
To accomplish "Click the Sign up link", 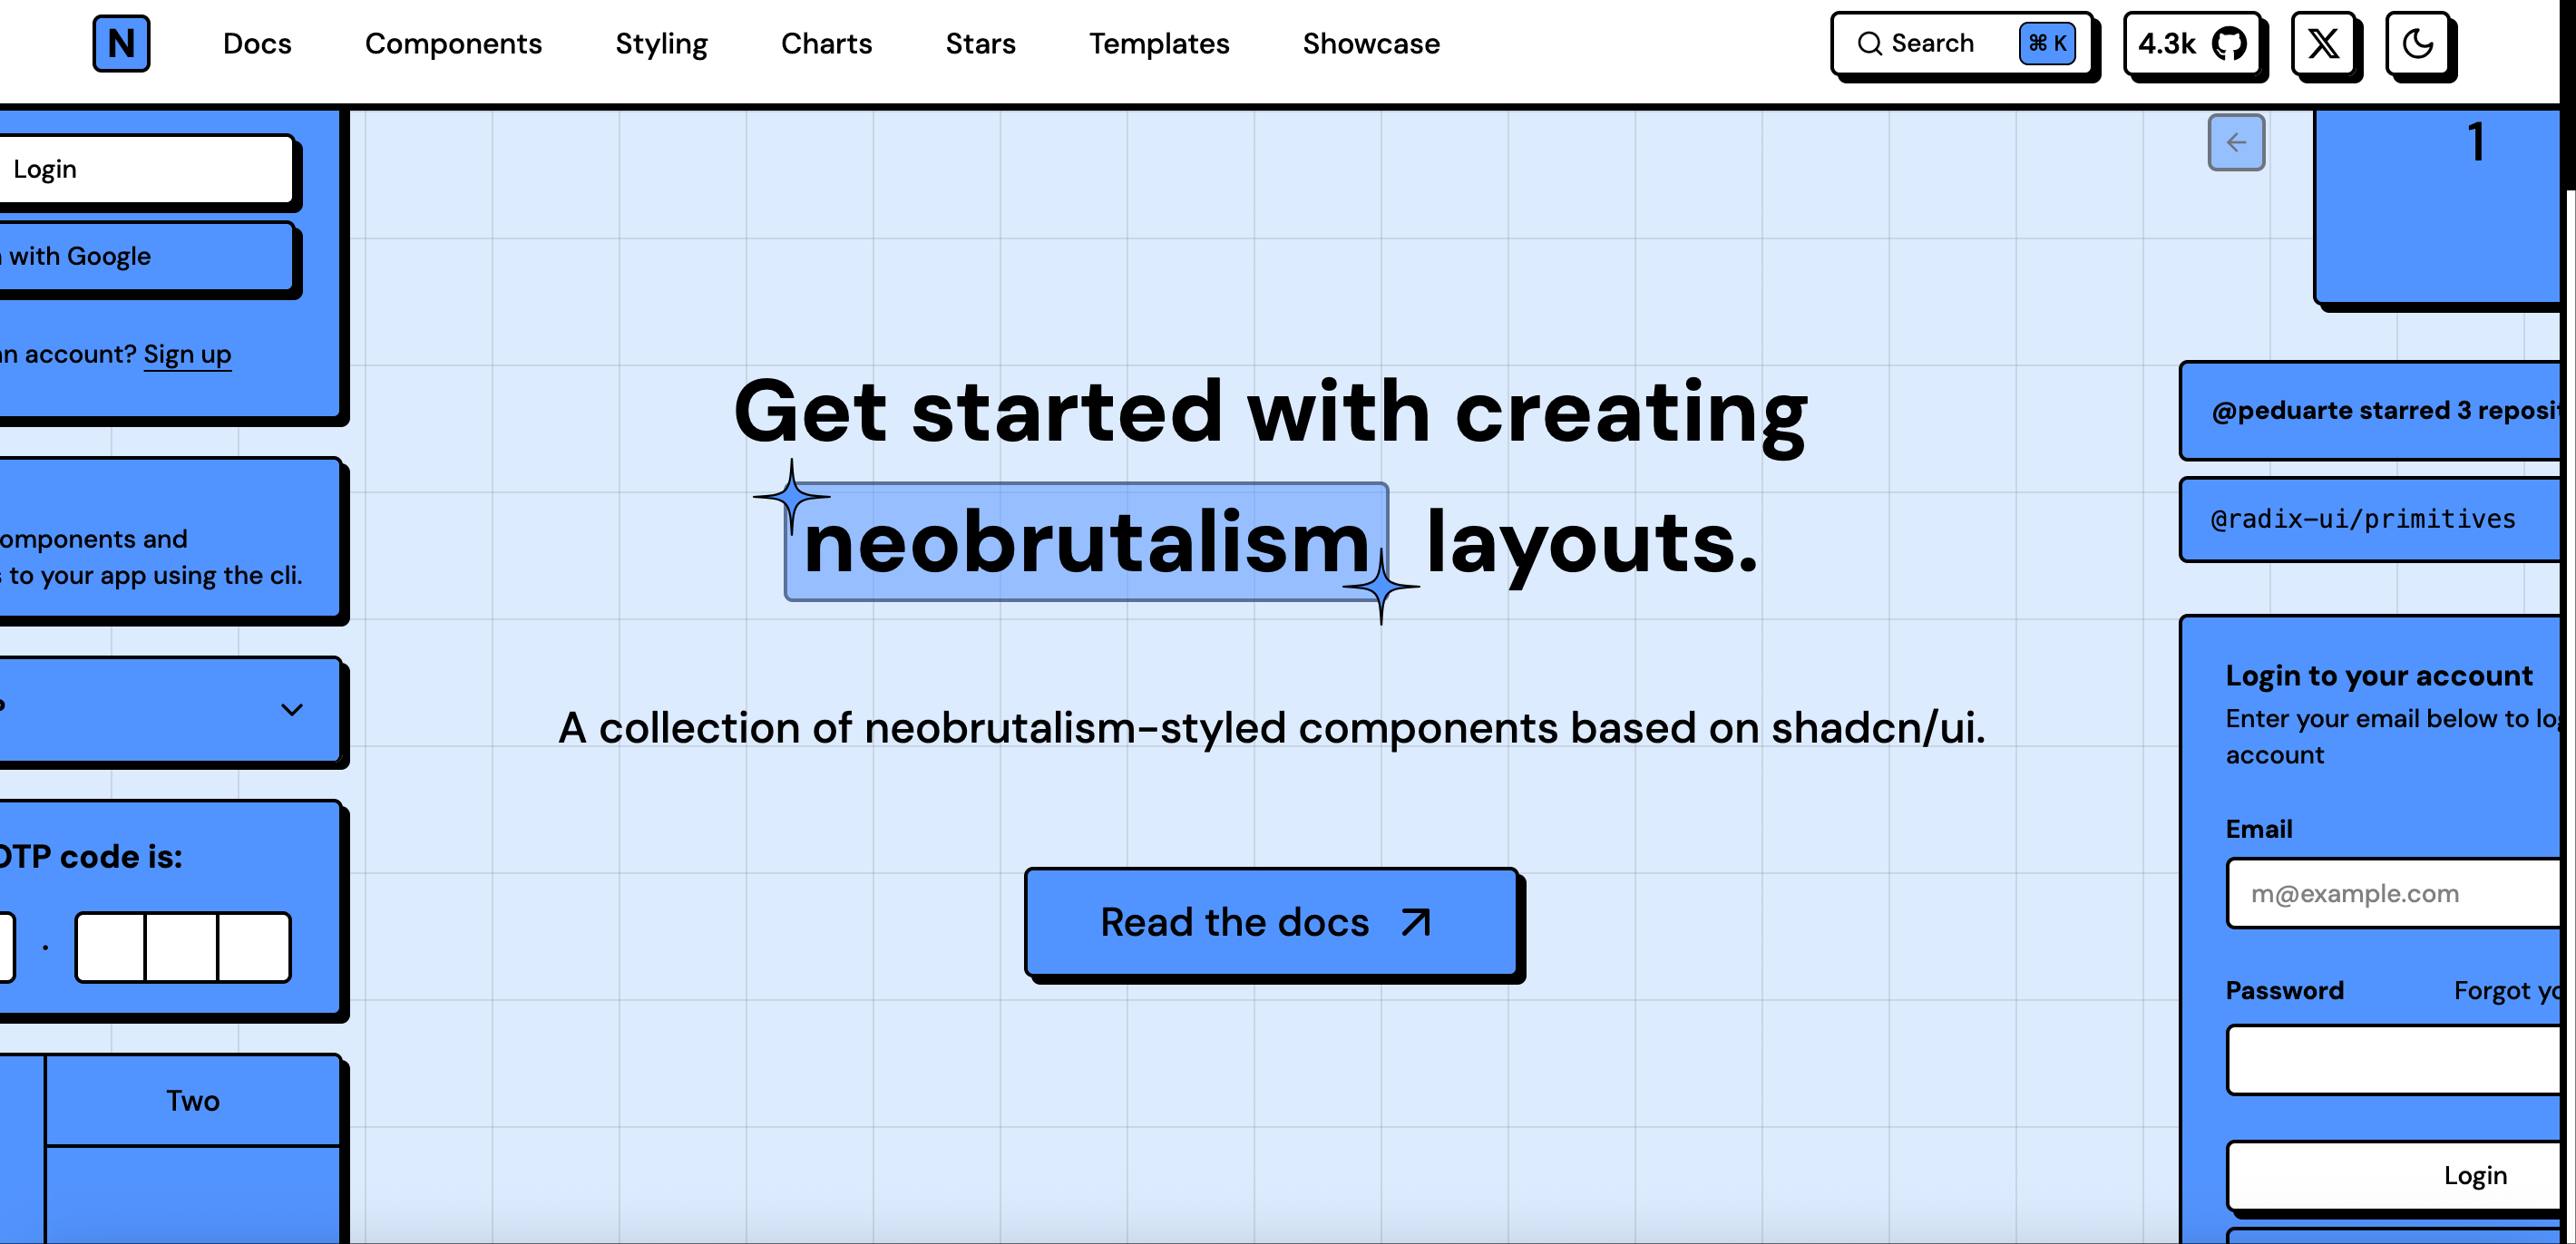I will (187, 354).
